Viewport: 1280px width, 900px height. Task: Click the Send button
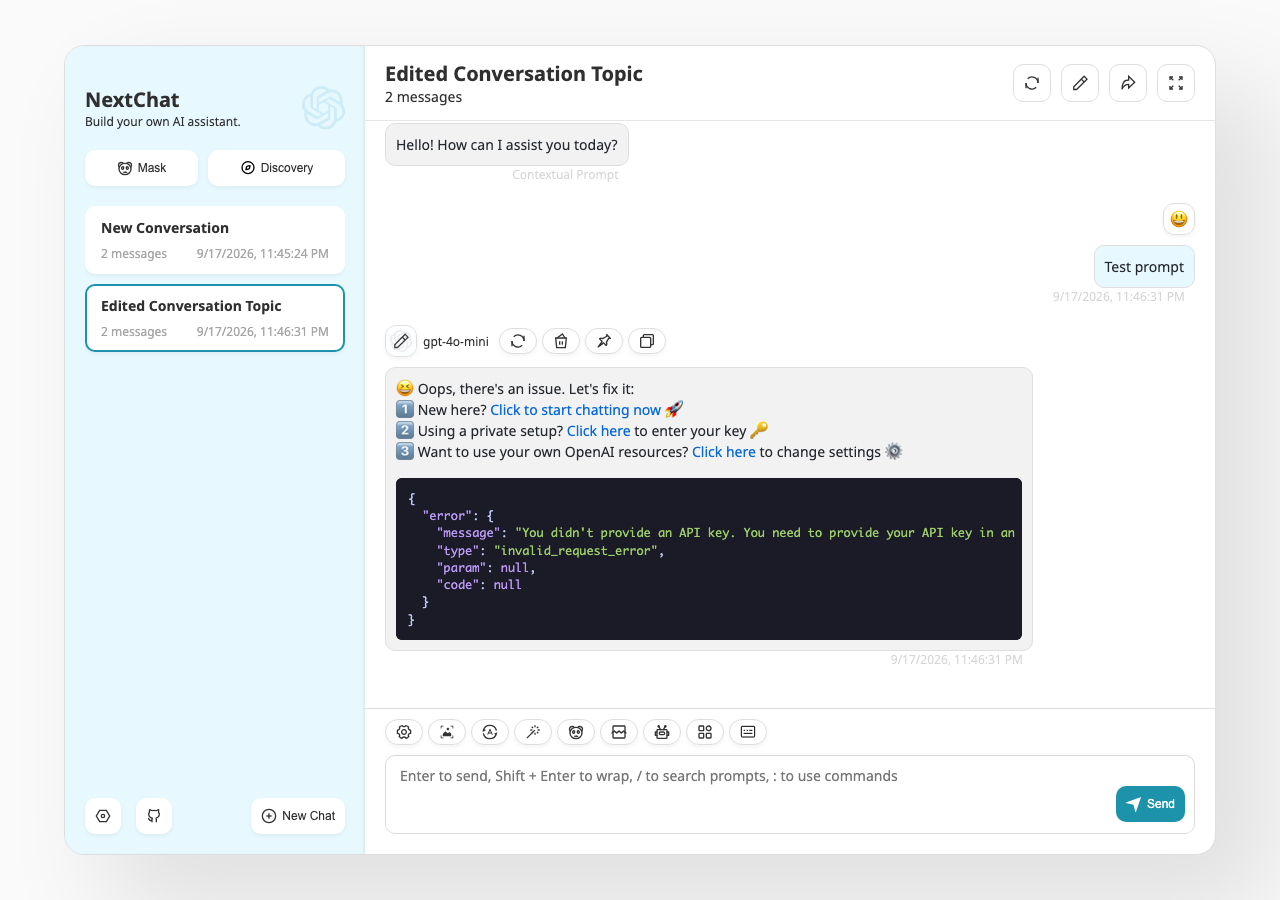tap(1150, 804)
